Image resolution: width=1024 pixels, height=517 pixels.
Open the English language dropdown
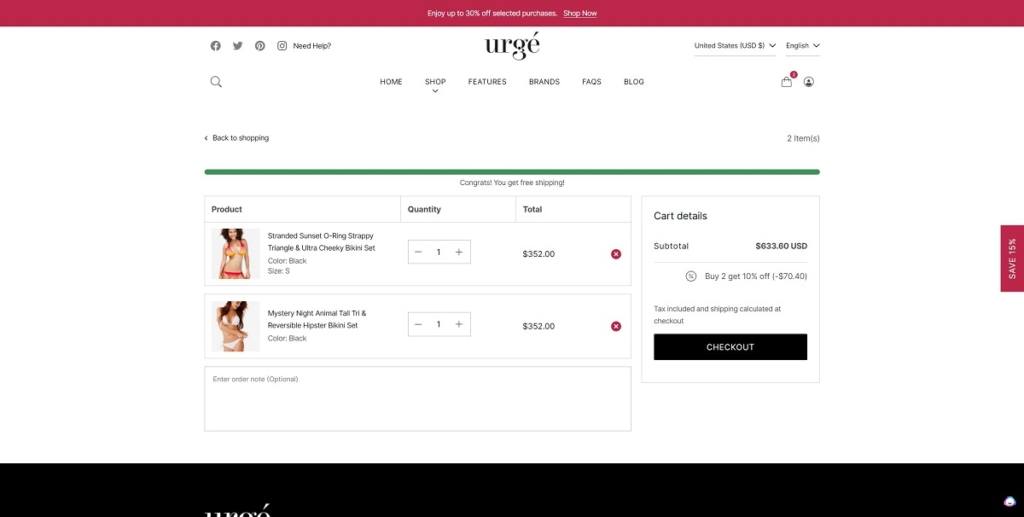click(x=802, y=46)
